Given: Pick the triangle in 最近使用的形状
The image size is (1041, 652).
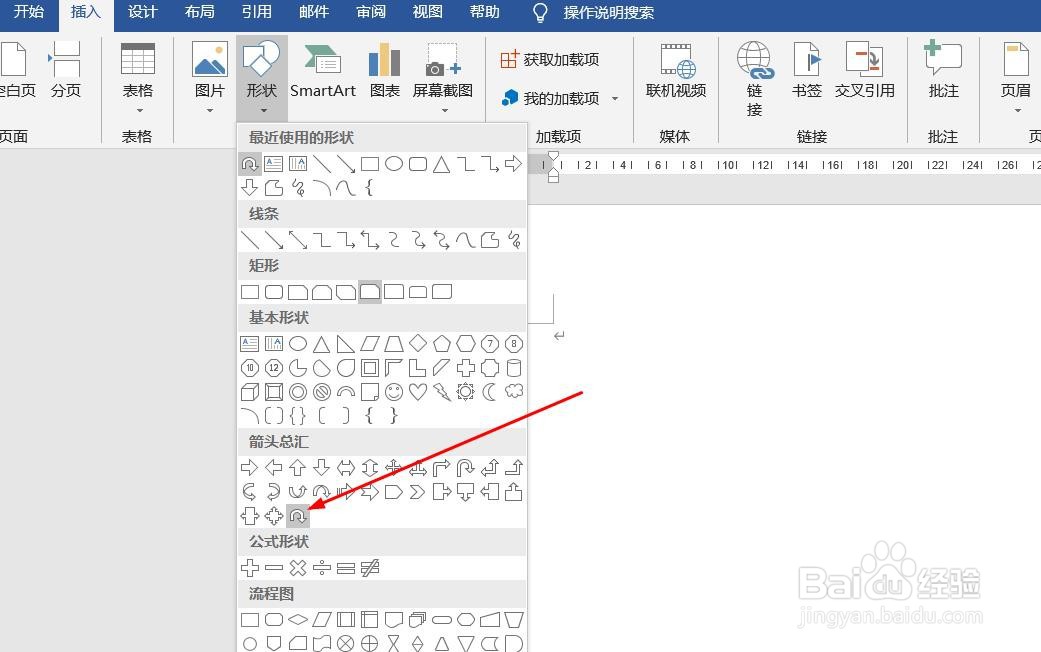Looking at the screenshot, I should click(441, 164).
